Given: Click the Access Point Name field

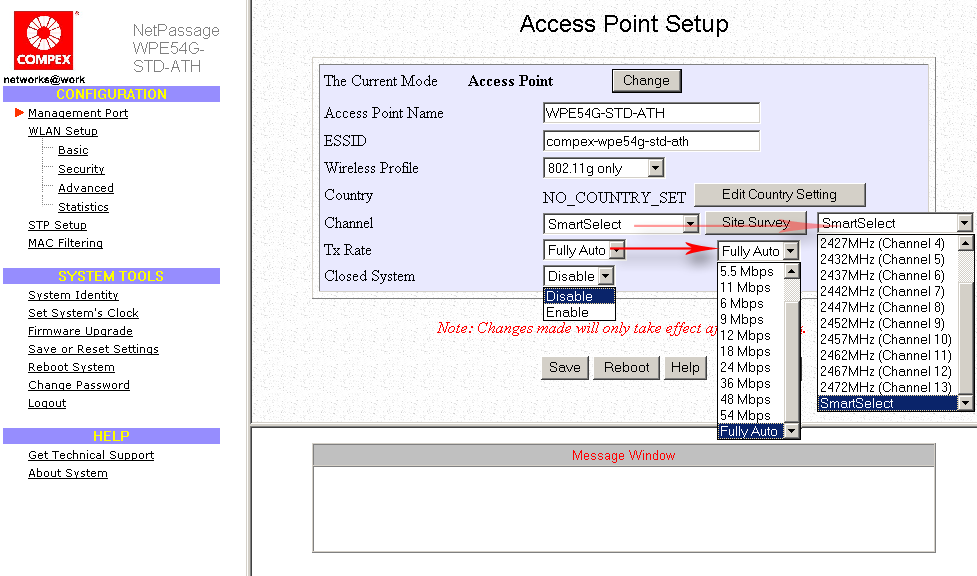Looking at the screenshot, I should coord(651,113).
